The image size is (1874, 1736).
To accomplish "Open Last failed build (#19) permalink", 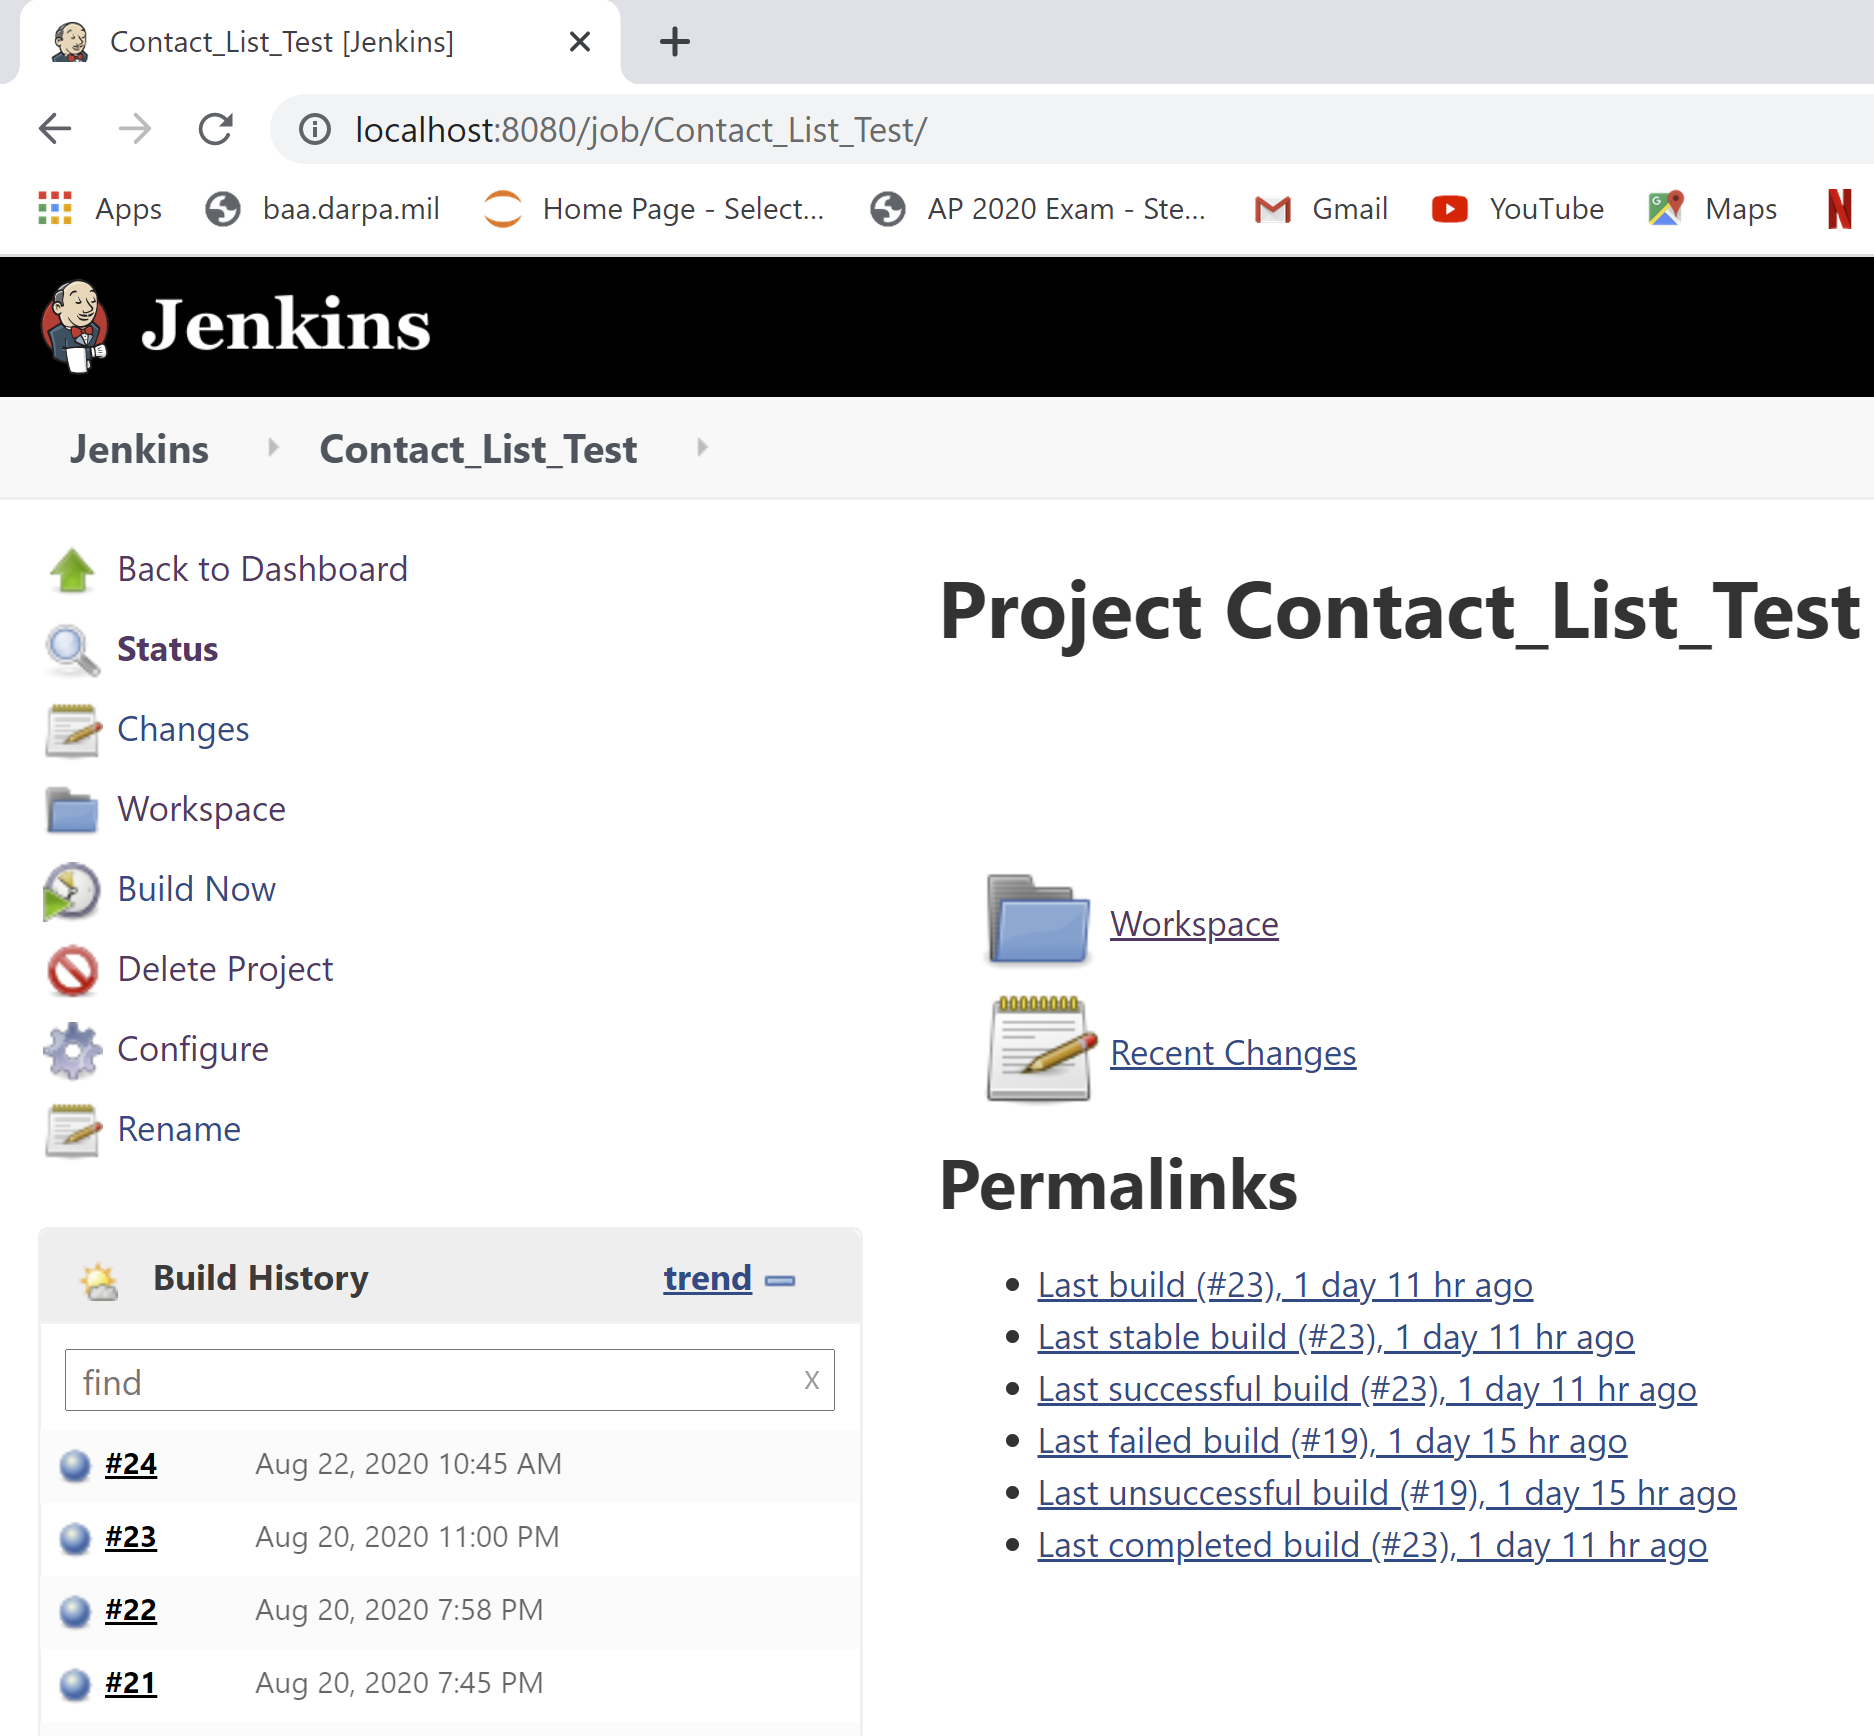I will click(1332, 1441).
